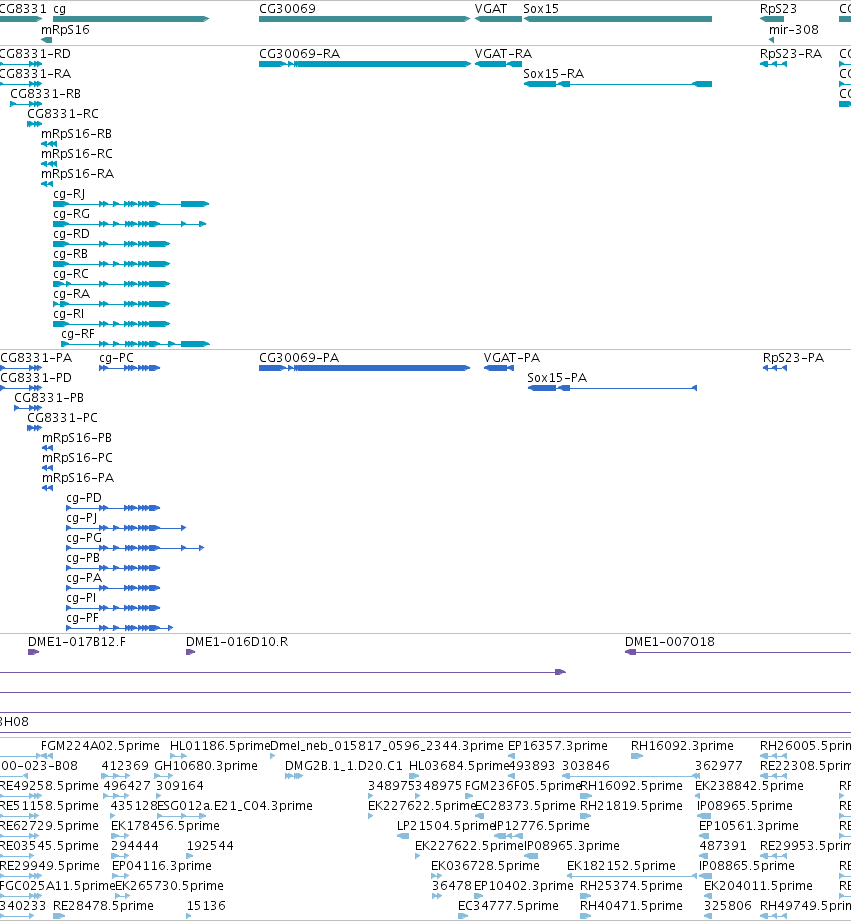Select the LP21504.5prime EST label
851x921 pixels.
[x=446, y=825]
